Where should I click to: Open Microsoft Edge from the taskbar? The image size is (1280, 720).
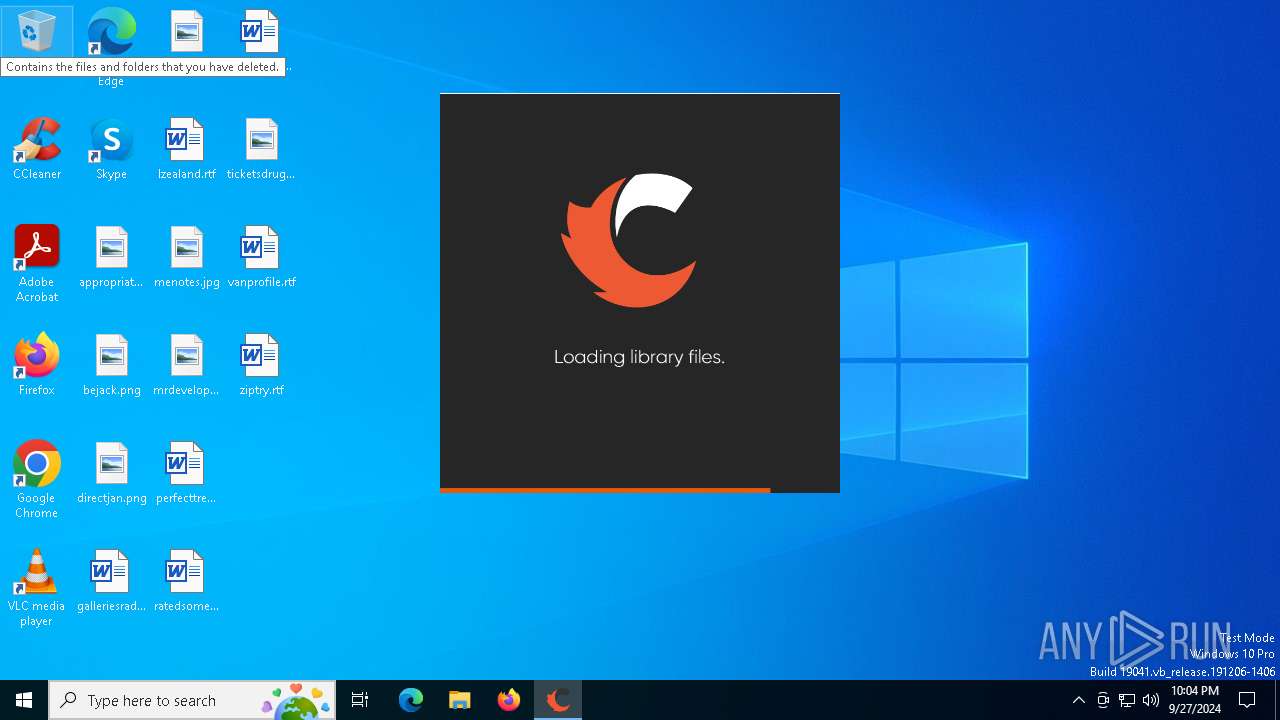411,700
